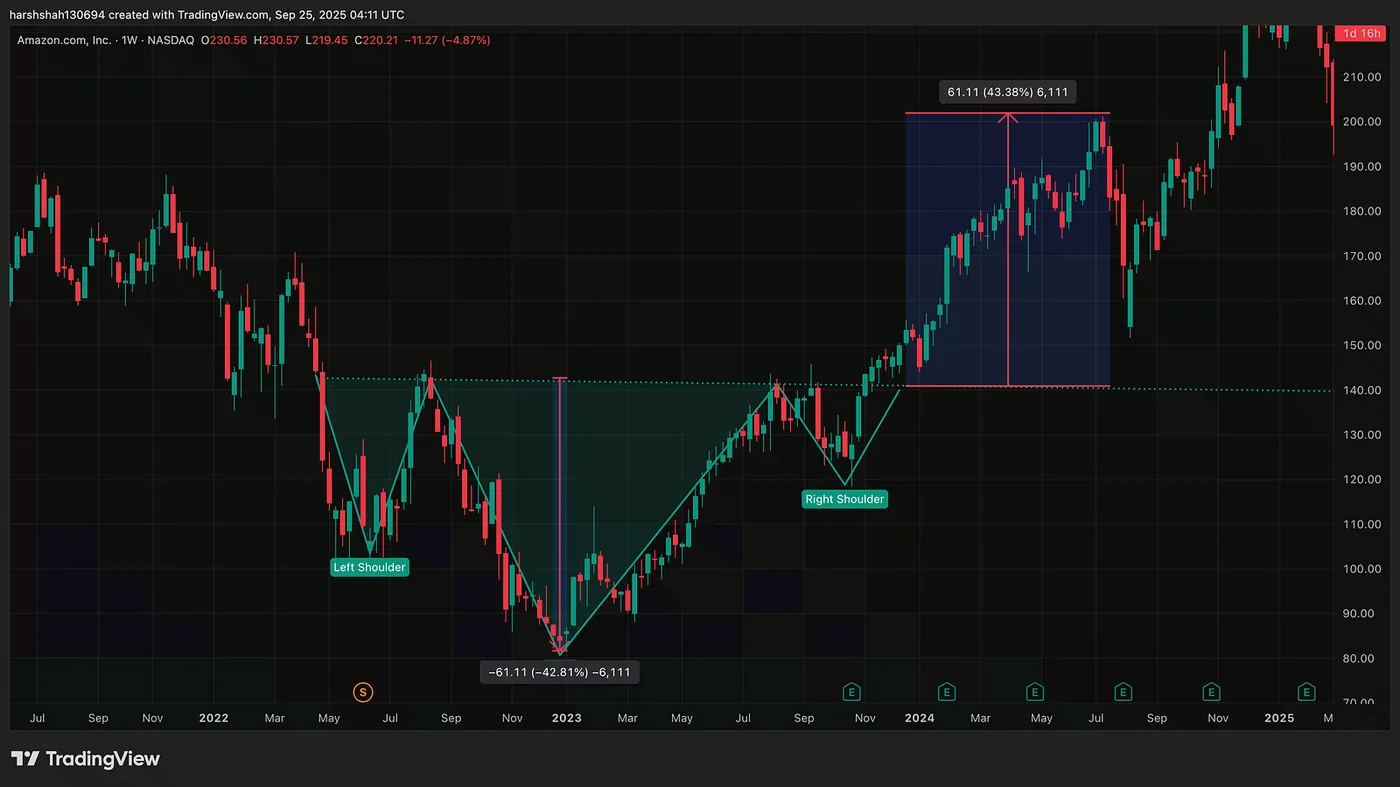The image size is (1400, 787).
Task: Click the 160.00 price axis label
Action: (x=1361, y=301)
